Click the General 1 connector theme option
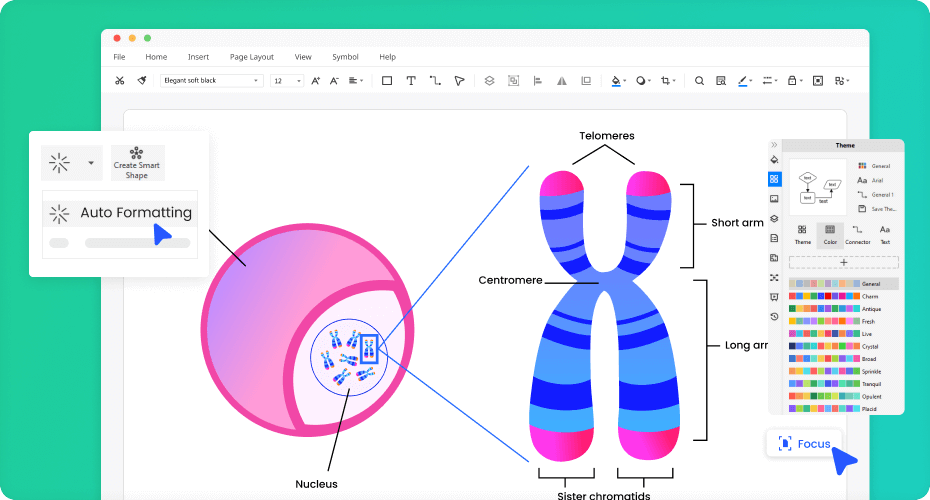This screenshot has width=930, height=500. click(875, 195)
